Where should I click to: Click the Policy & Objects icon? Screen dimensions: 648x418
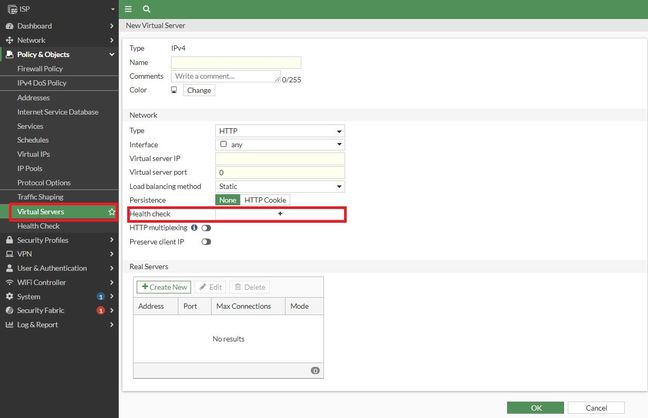click(10, 54)
